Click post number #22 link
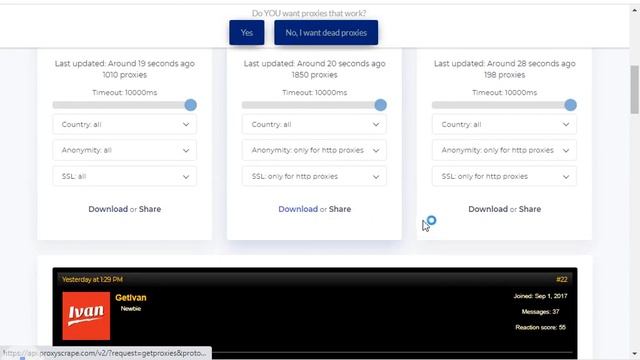This screenshot has width=640, height=360. click(562, 280)
